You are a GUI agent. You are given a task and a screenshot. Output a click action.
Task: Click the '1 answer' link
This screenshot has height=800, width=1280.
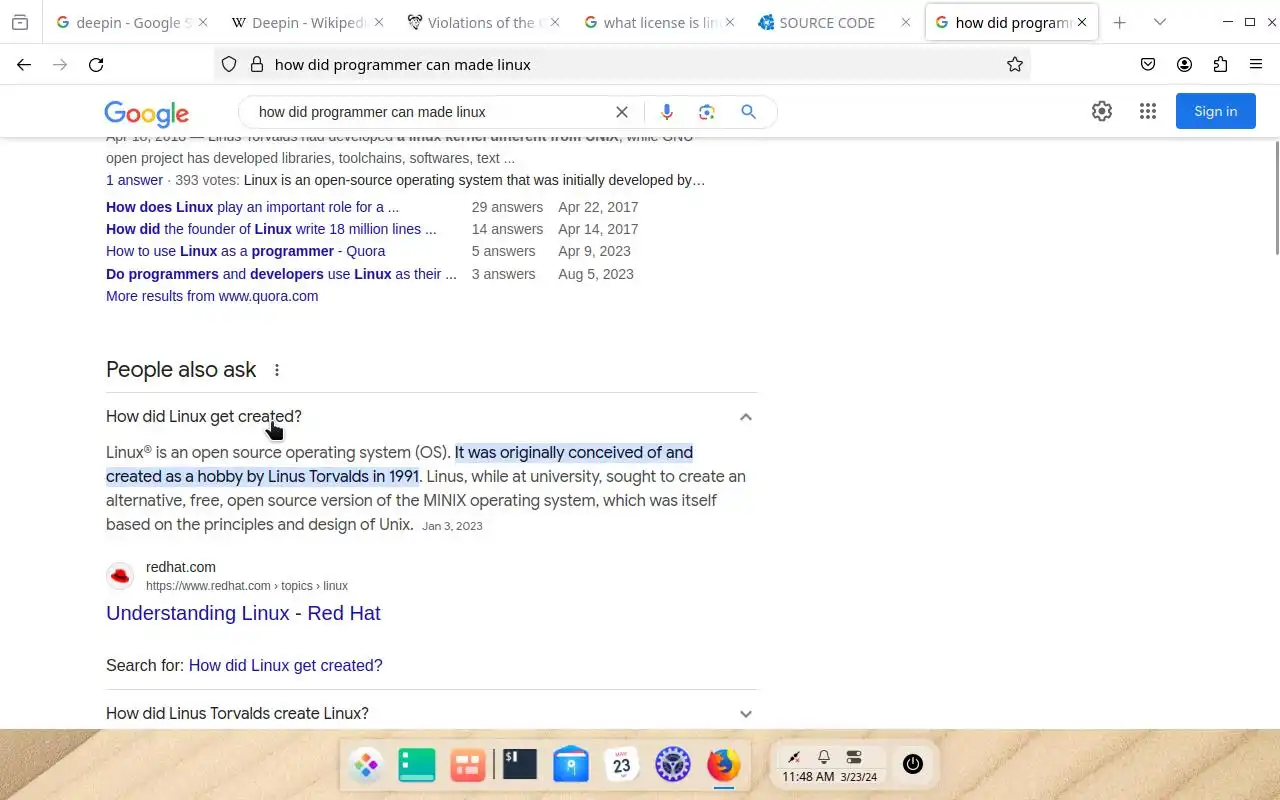pyautogui.click(x=134, y=180)
